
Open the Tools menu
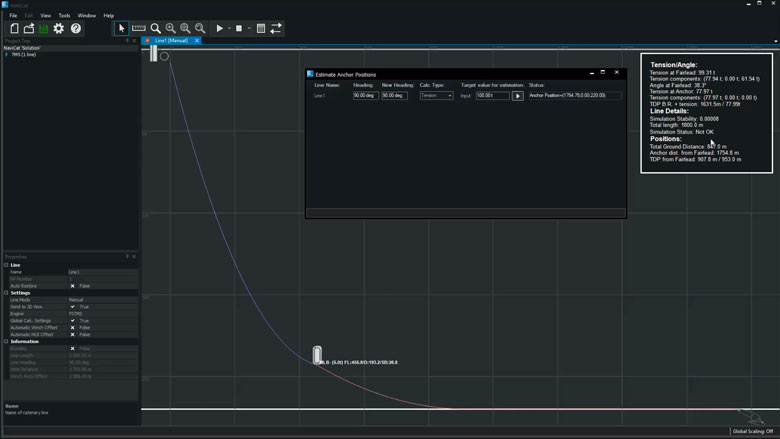click(64, 16)
